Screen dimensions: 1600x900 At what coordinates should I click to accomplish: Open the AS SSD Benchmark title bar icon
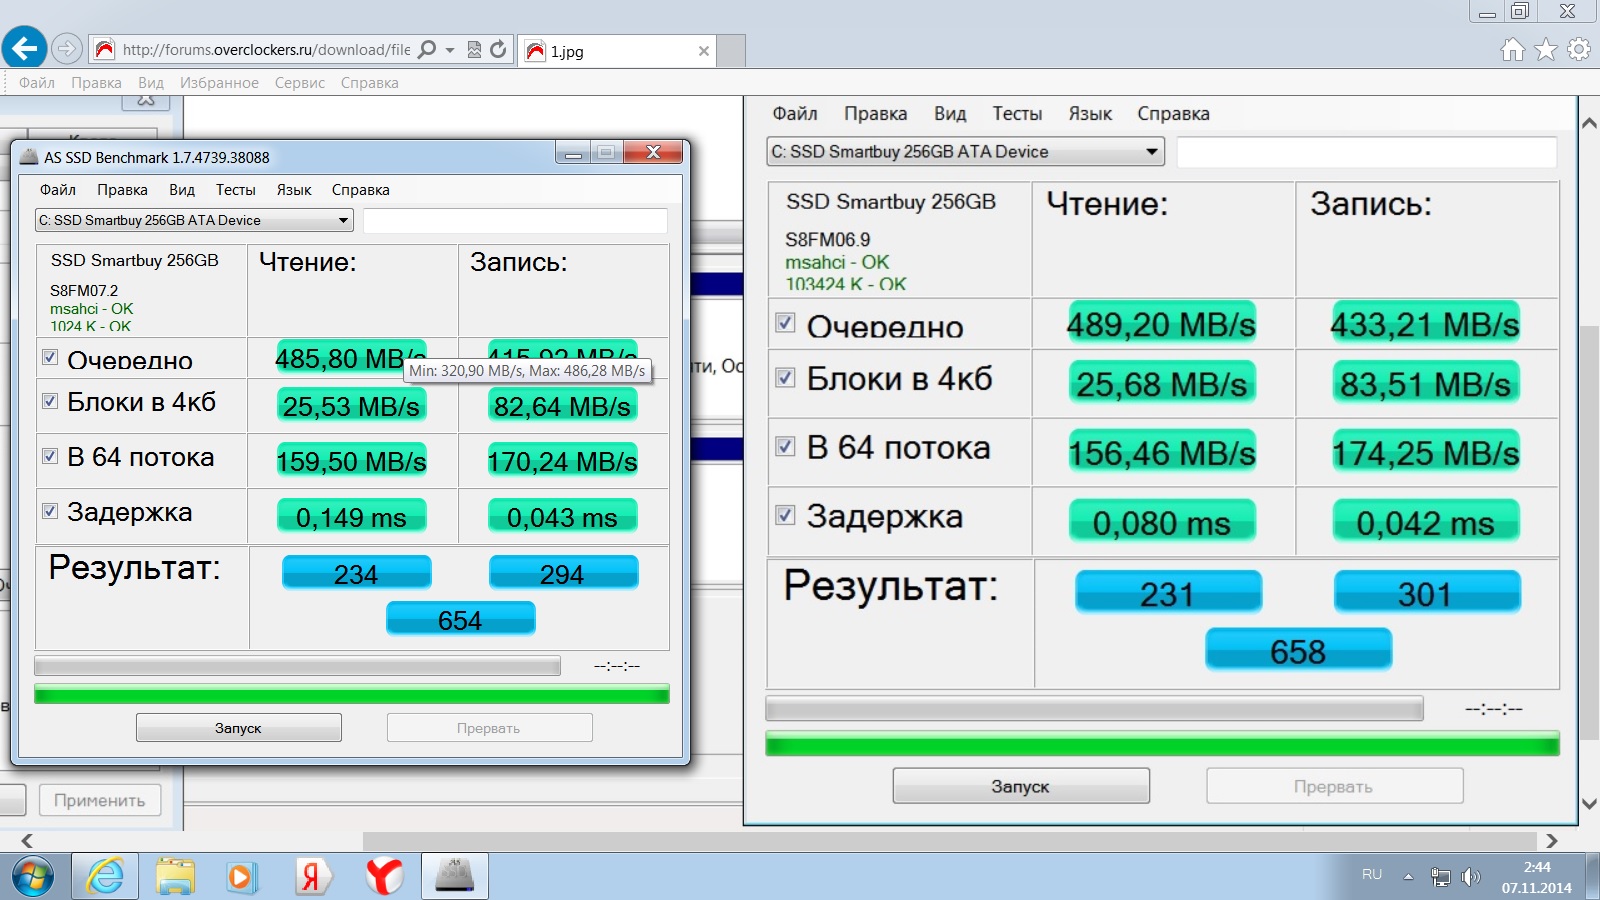point(29,157)
